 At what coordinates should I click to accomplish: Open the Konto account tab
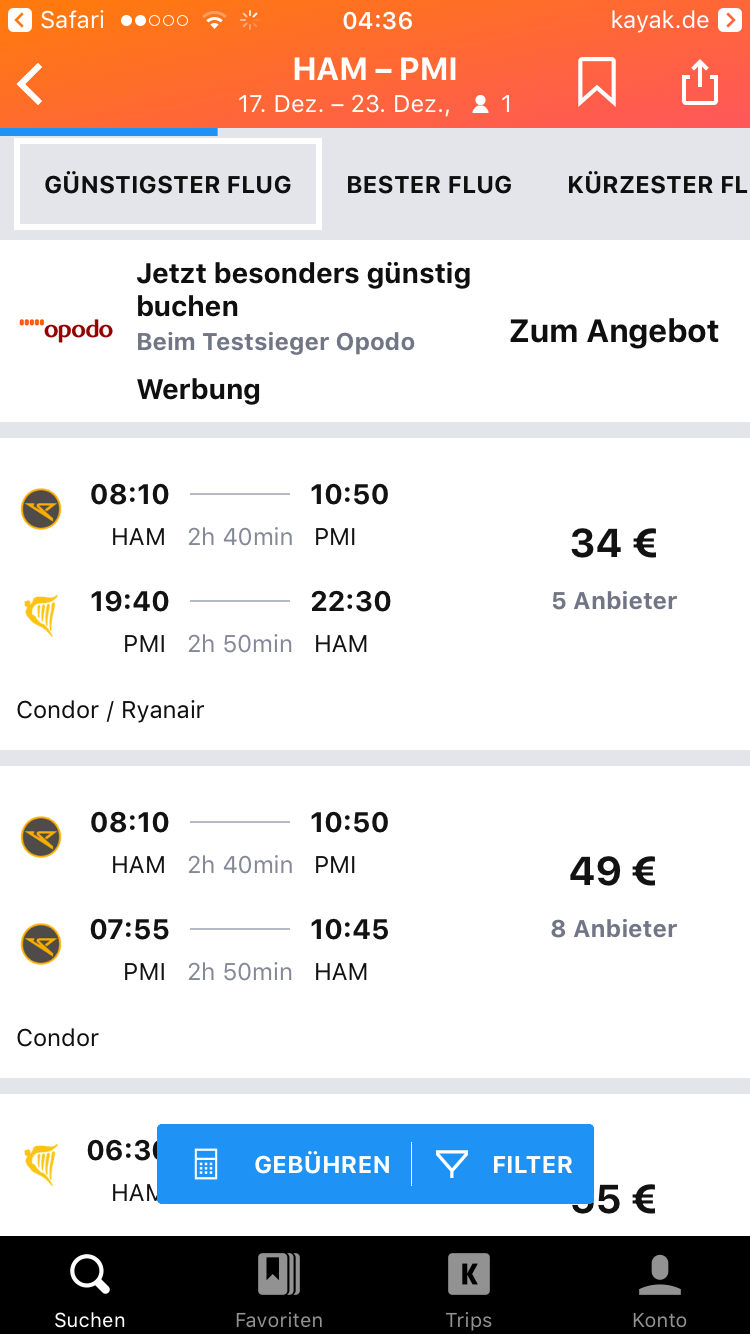659,1290
